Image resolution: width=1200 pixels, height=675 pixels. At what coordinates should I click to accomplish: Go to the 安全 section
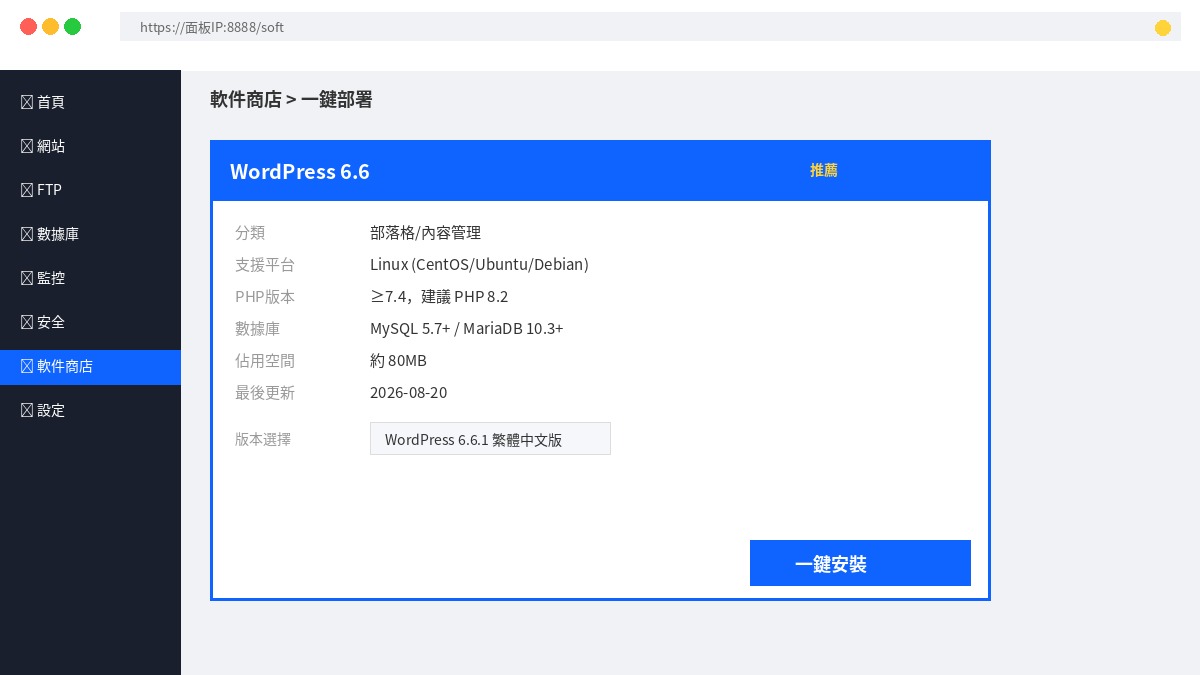tap(90, 322)
